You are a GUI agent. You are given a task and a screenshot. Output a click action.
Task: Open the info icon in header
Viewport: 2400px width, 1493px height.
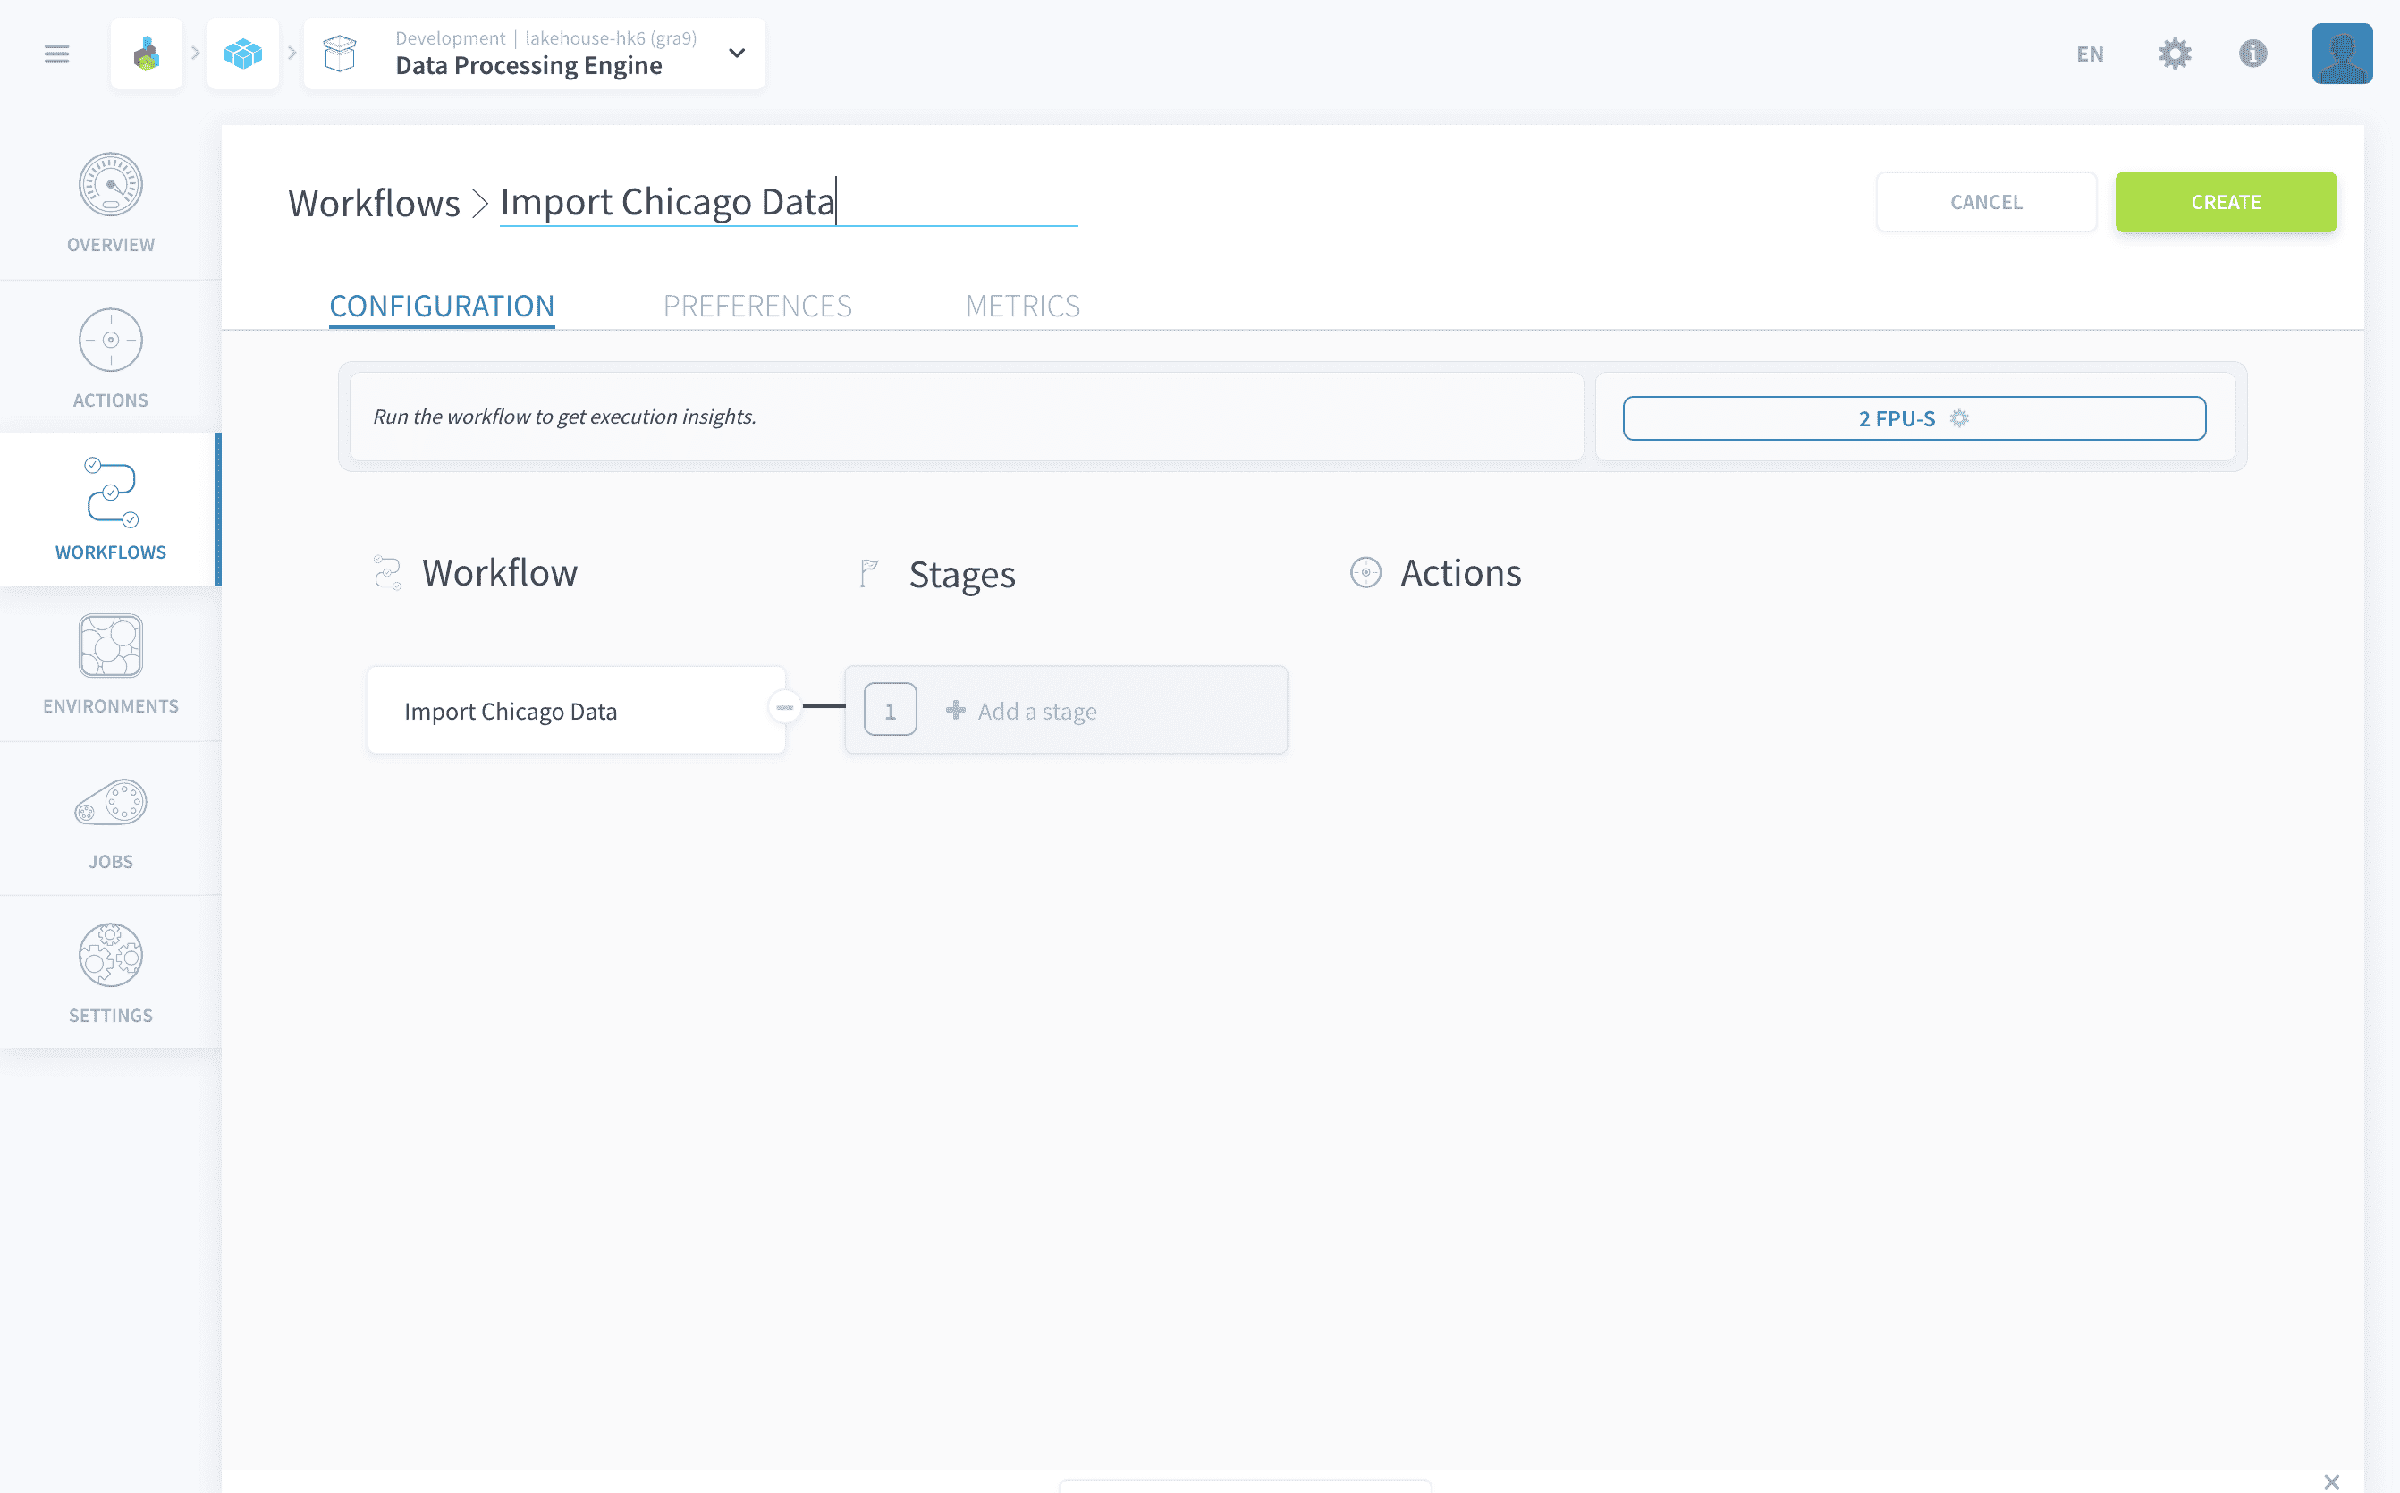[2253, 54]
